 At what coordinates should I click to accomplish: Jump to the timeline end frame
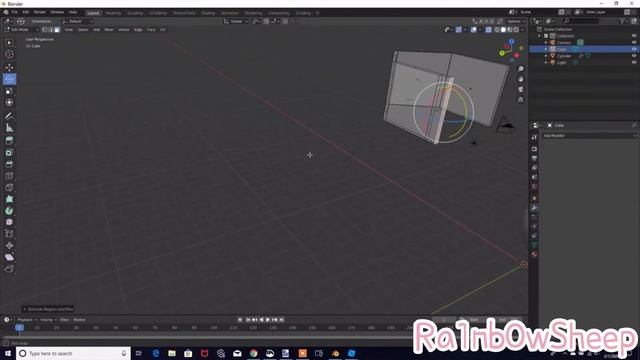click(281, 320)
